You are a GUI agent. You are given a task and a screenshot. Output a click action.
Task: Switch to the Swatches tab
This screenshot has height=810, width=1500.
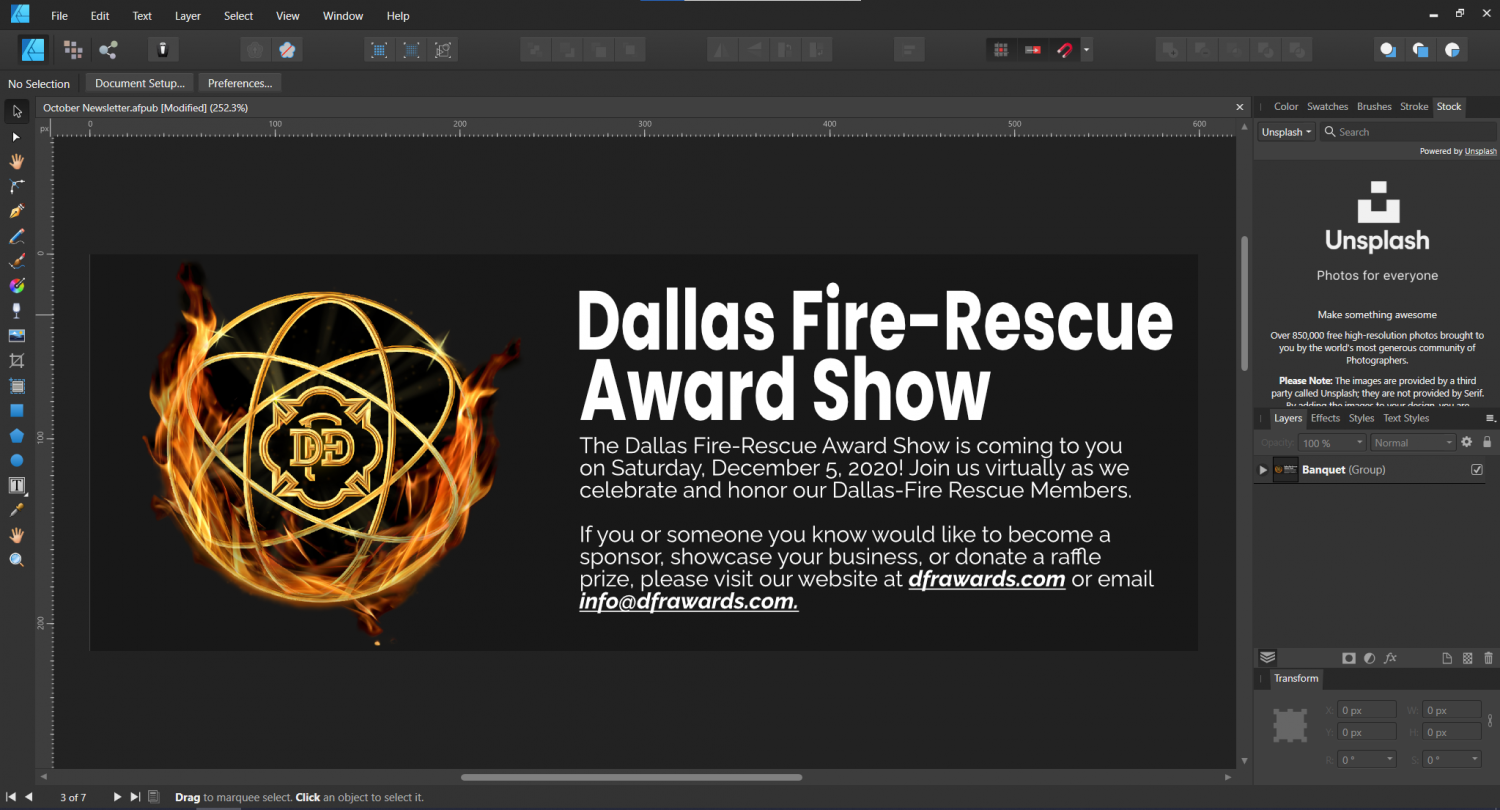(x=1327, y=106)
